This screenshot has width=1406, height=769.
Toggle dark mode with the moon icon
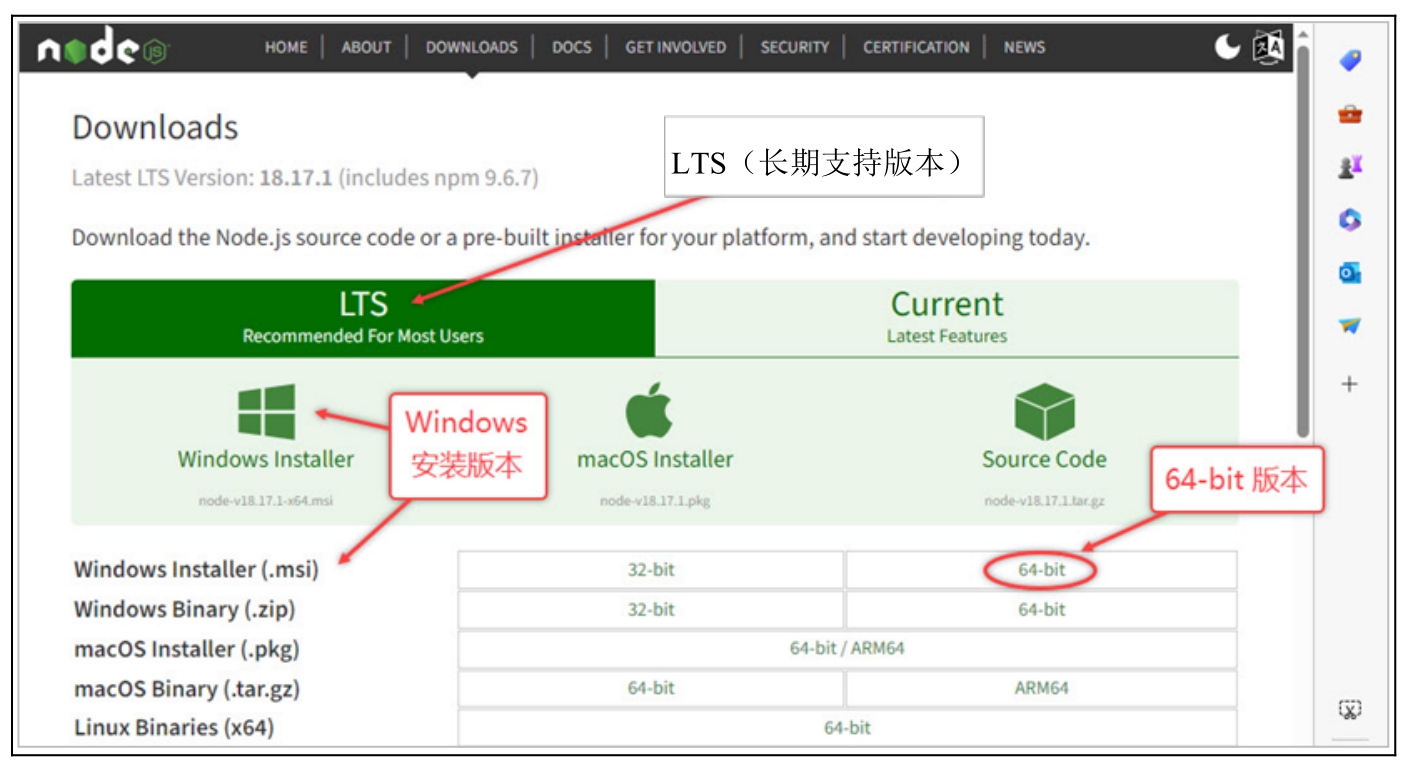click(x=1227, y=46)
